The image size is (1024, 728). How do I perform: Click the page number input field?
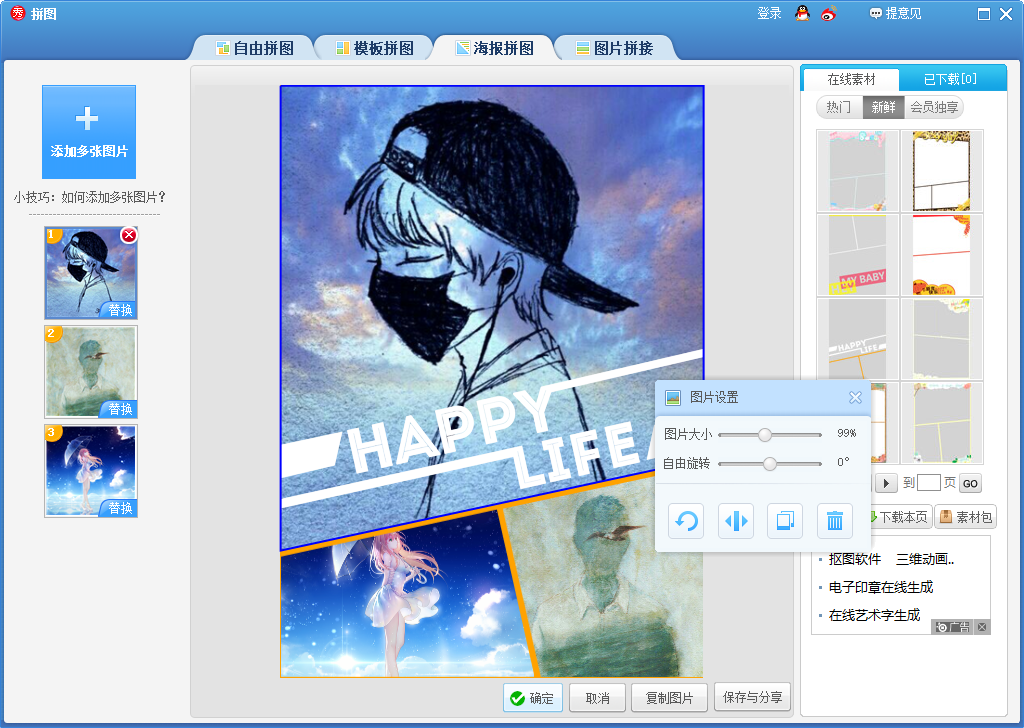(929, 483)
